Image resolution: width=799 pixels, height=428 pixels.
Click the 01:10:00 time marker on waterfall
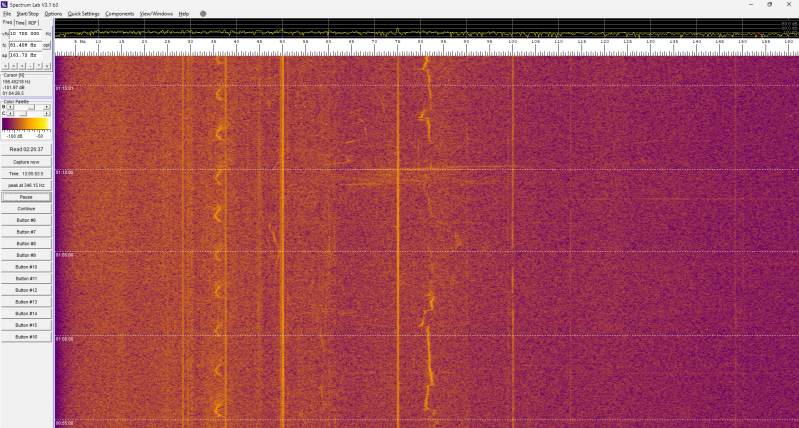click(64, 173)
